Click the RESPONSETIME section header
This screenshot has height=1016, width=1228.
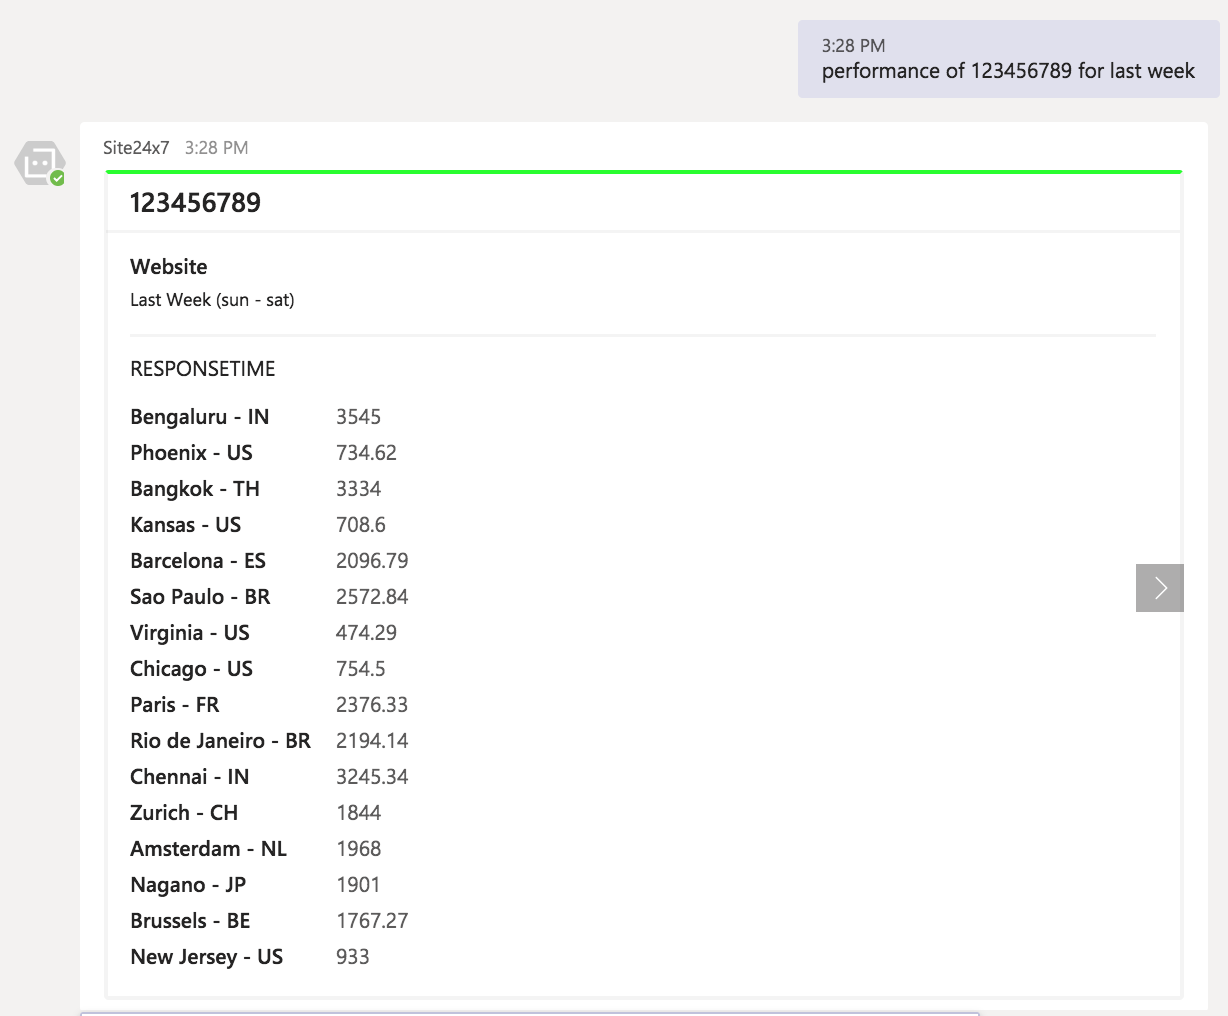pos(202,369)
